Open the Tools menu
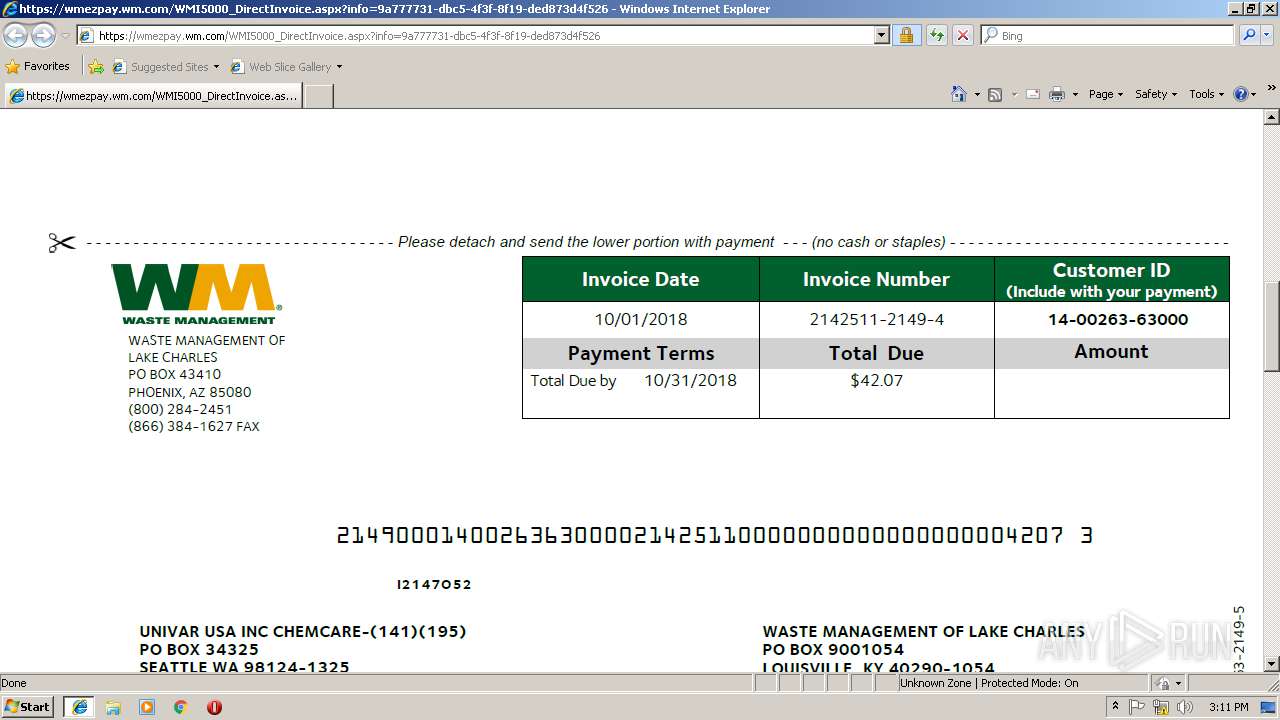Image resolution: width=1280 pixels, height=720 pixels. (1206, 94)
